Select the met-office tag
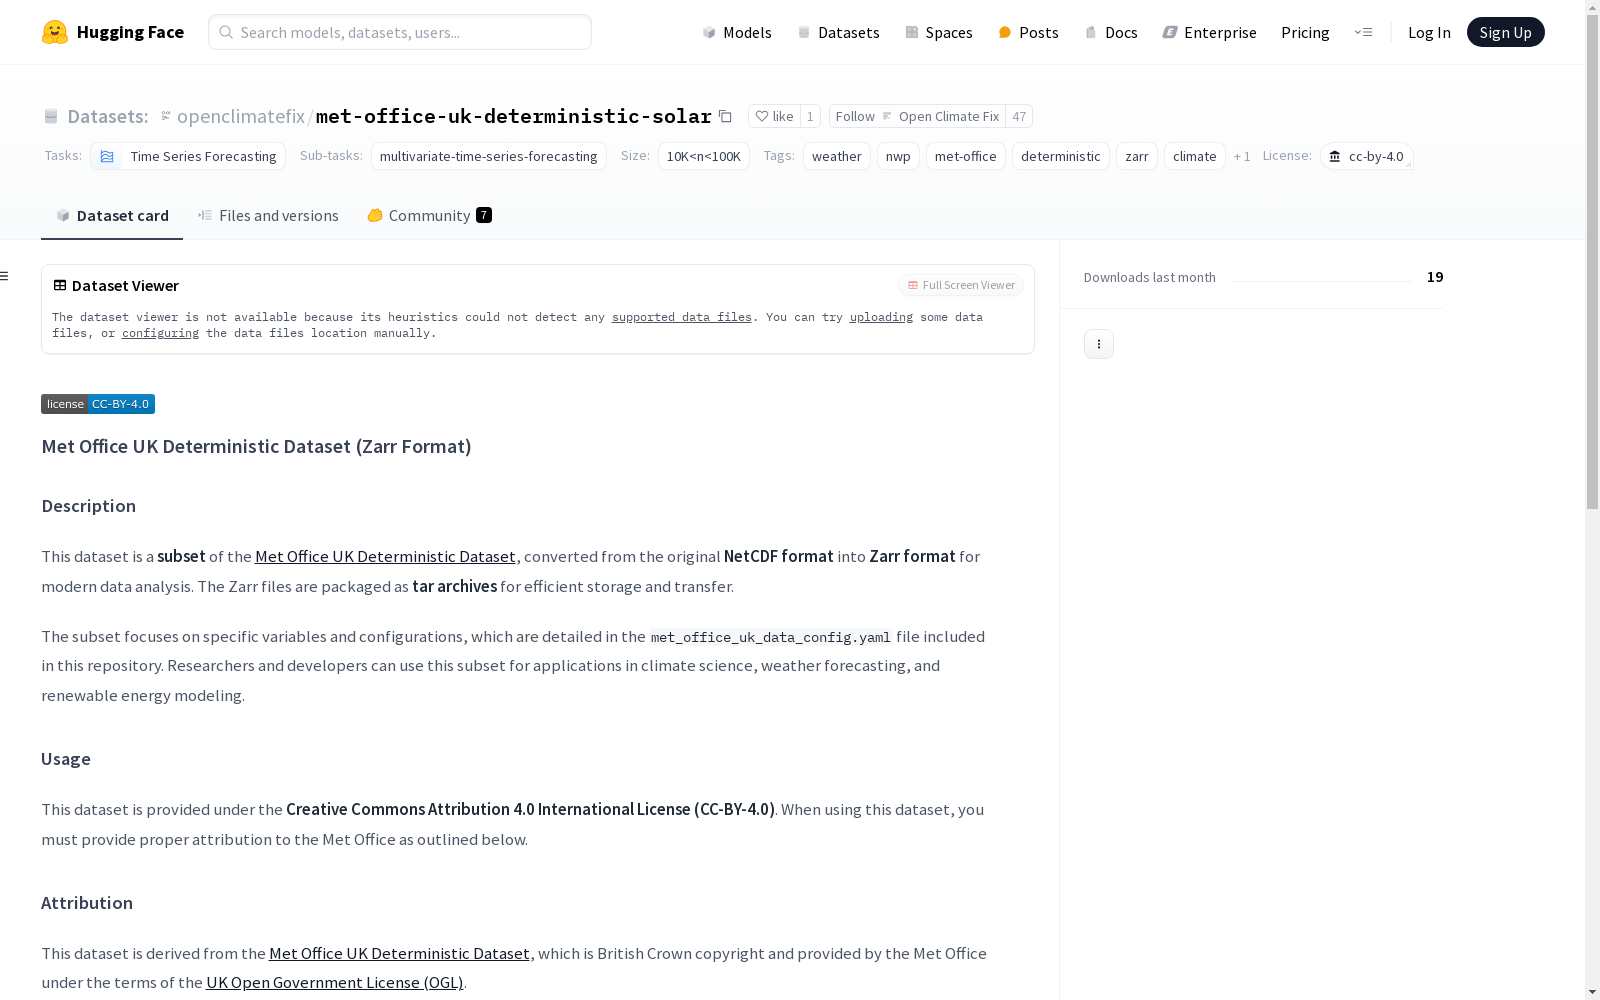Image resolution: width=1600 pixels, height=1000 pixels. pyautogui.click(x=965, y=156)
